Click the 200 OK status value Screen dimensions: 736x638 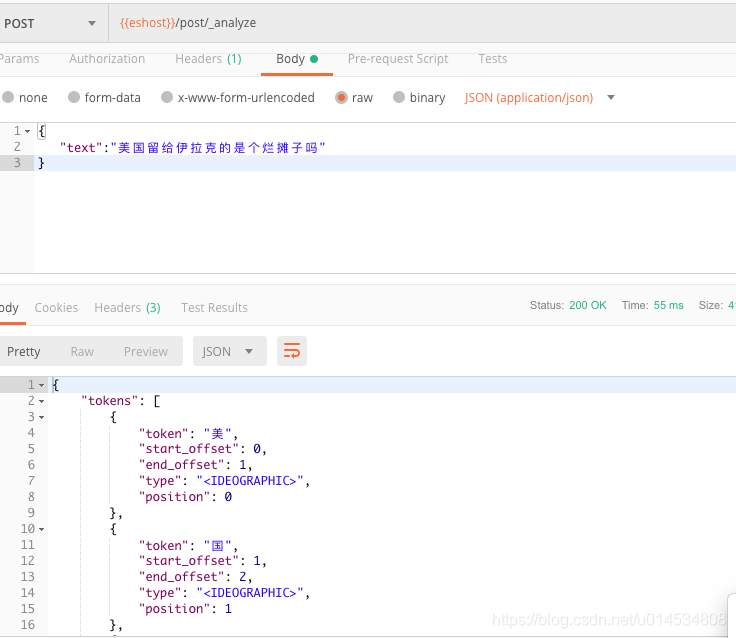click(x=588, y=305)
